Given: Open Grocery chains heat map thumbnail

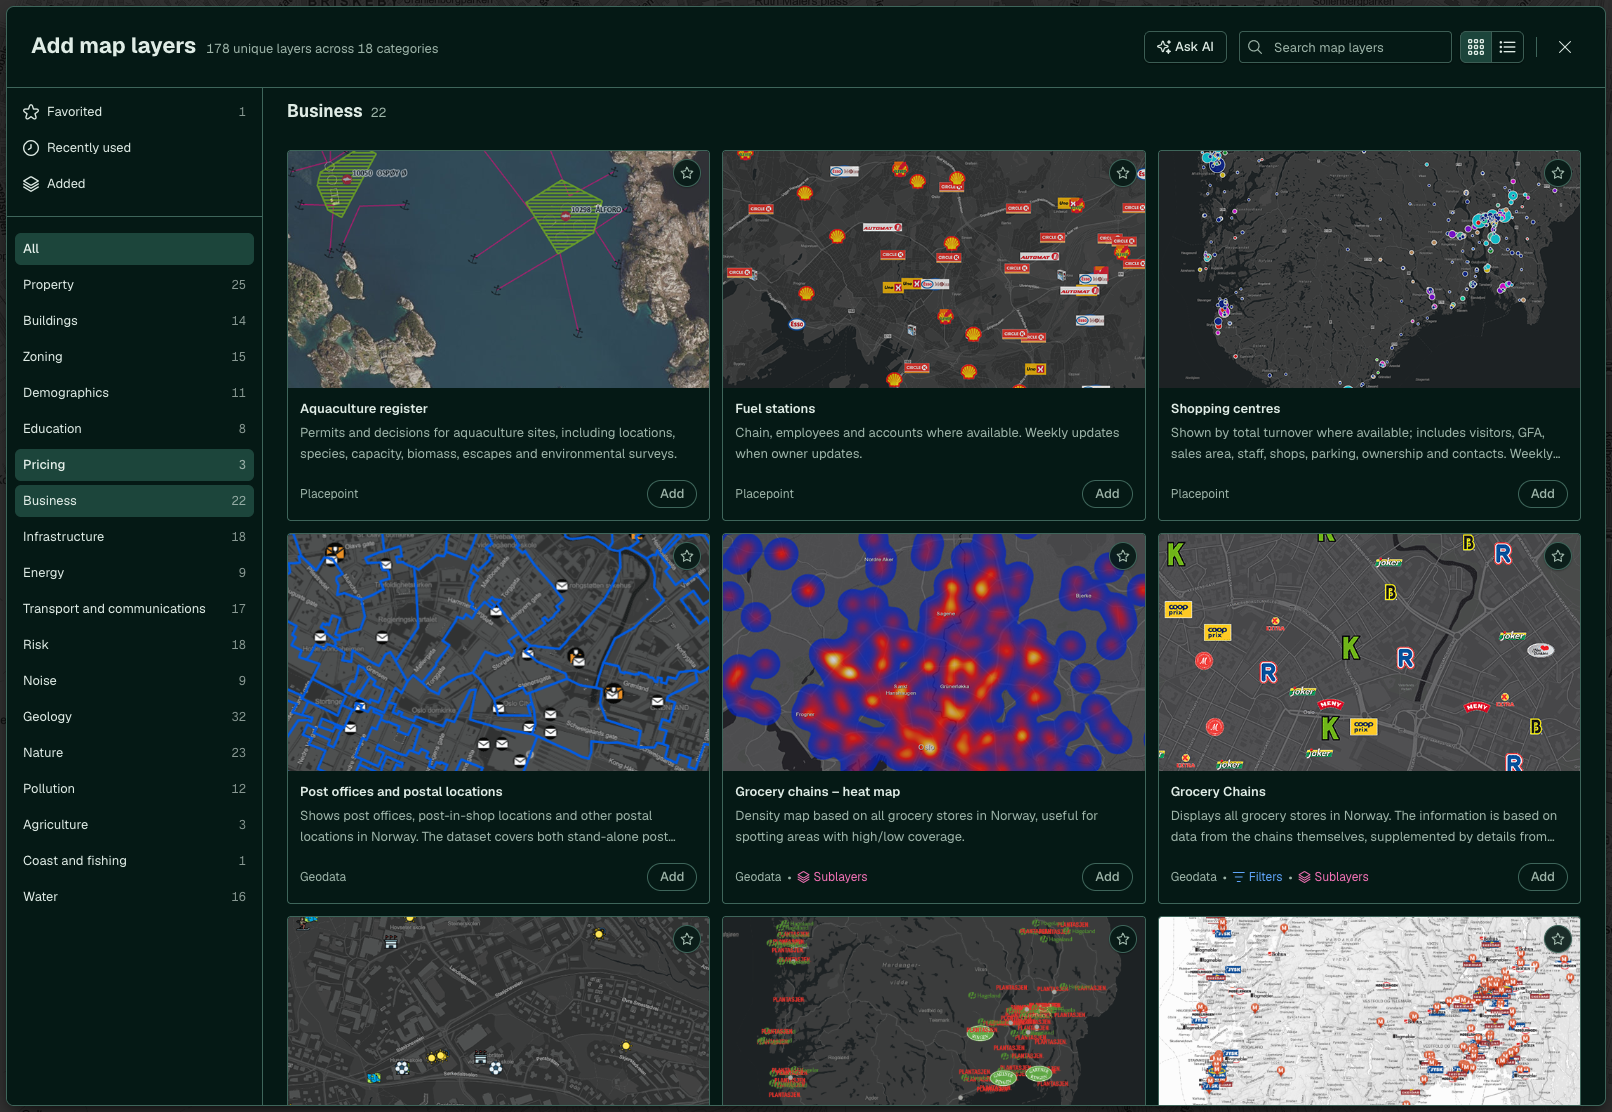Looking at the screenshot, I should 934,652.
